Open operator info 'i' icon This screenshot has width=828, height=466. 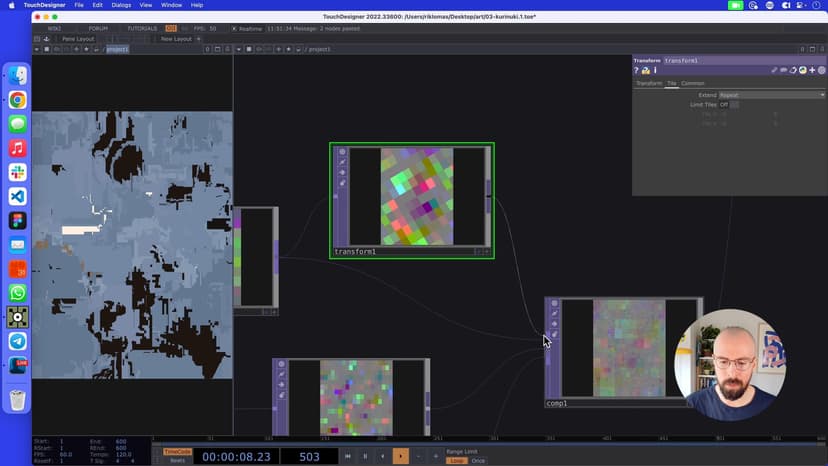(x=655, y=70)
